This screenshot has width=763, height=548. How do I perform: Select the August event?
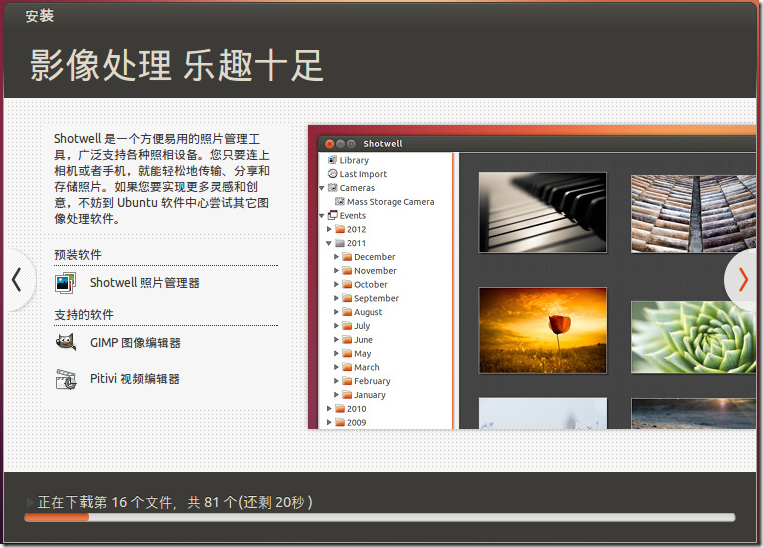click(368, 312)
